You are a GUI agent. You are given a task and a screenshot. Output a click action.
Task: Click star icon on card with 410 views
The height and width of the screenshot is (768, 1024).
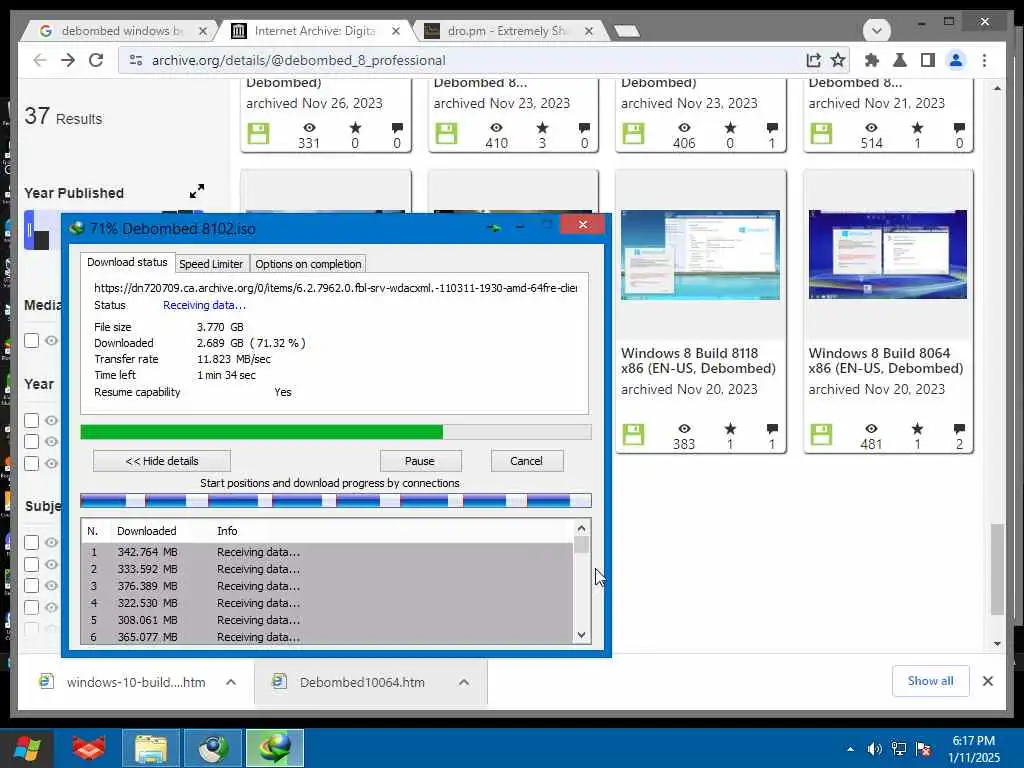542,127
